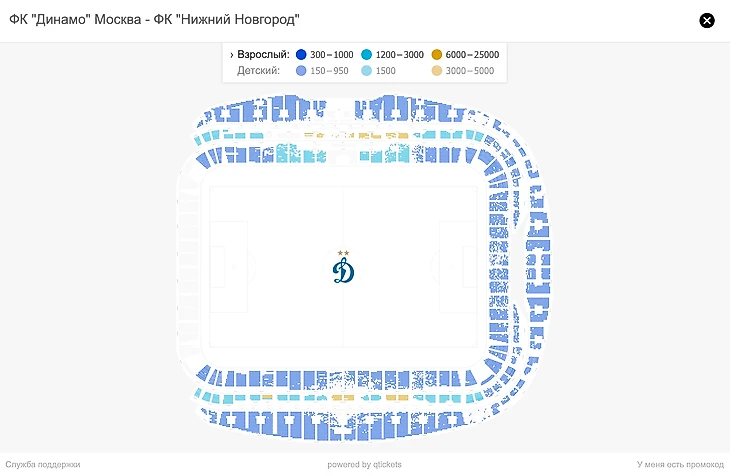
Task: Click gold 6000–25000 price swatch
Action: (x=437, y=54)
